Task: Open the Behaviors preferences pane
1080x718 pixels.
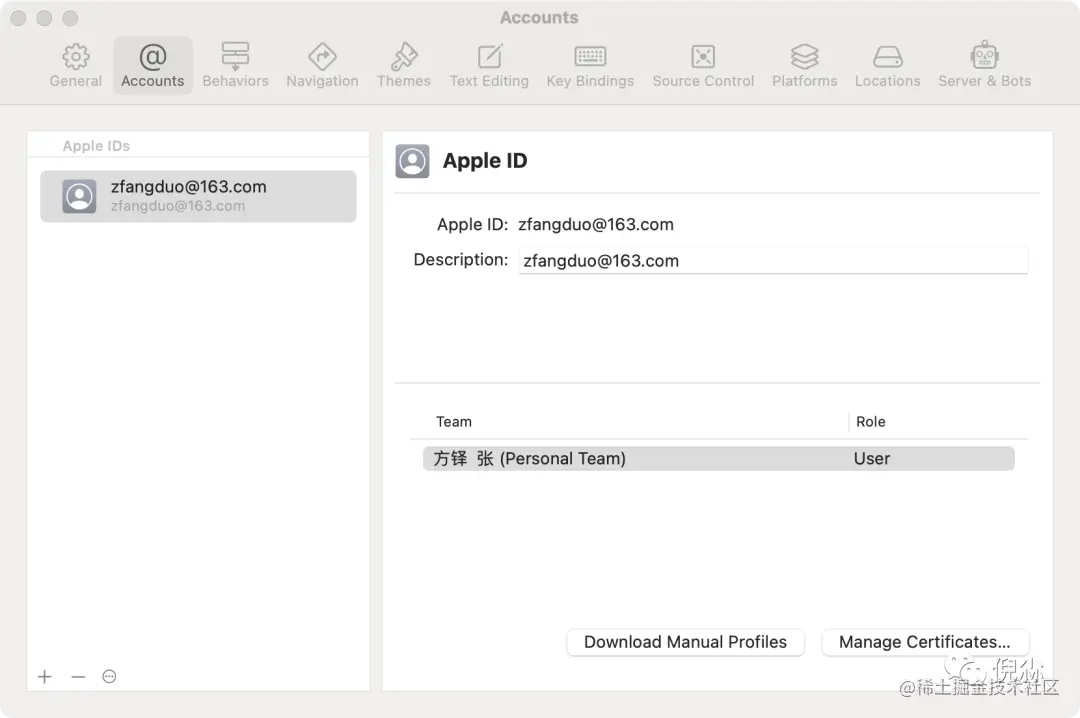Action: (x=235, y=66)
